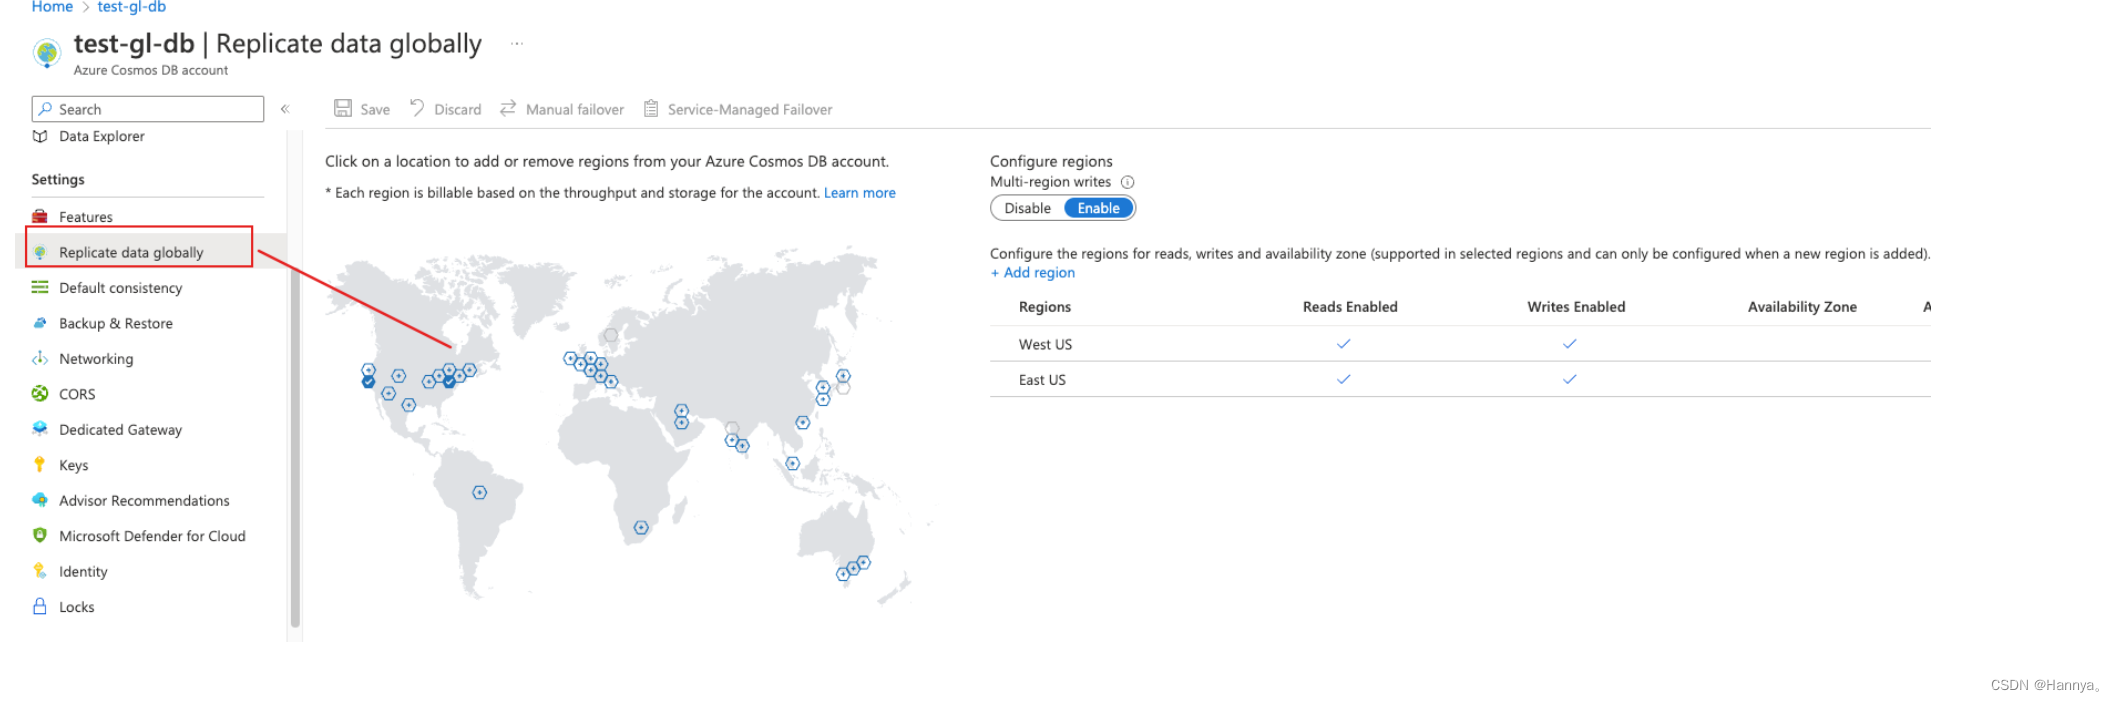Image resolution: width=2114 pixels, height=702 pixels.
Task: Disable multi-region writes
Action: click(x=1028, y=208)
